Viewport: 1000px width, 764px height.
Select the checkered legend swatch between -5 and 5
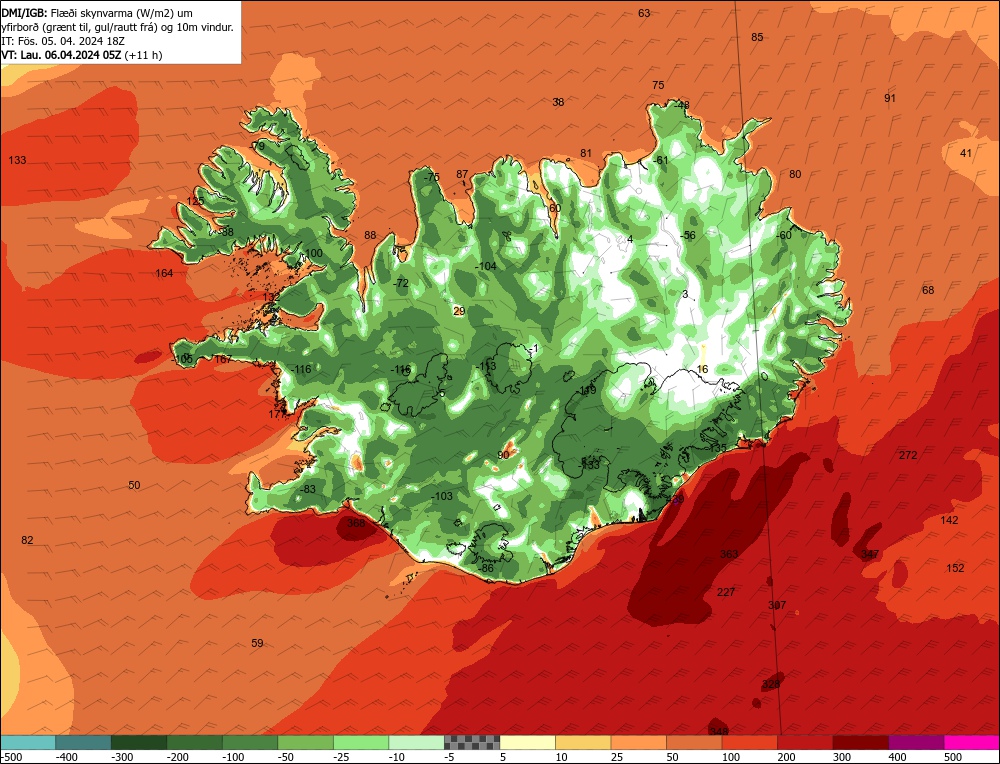pos(472,742)
